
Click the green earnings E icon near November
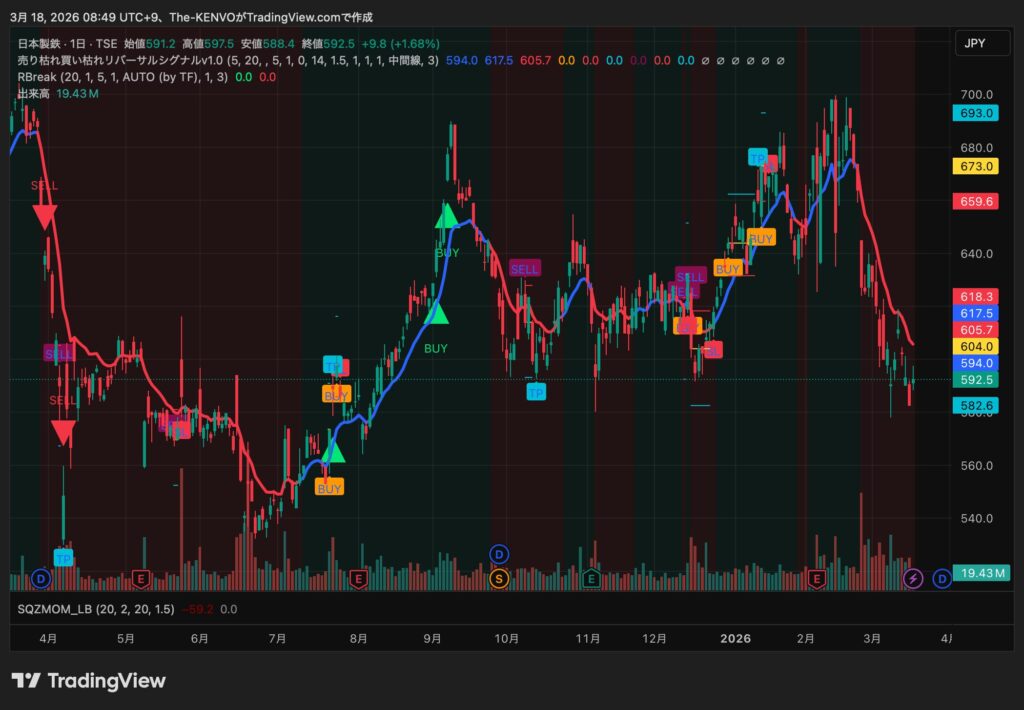coord(591,578)
